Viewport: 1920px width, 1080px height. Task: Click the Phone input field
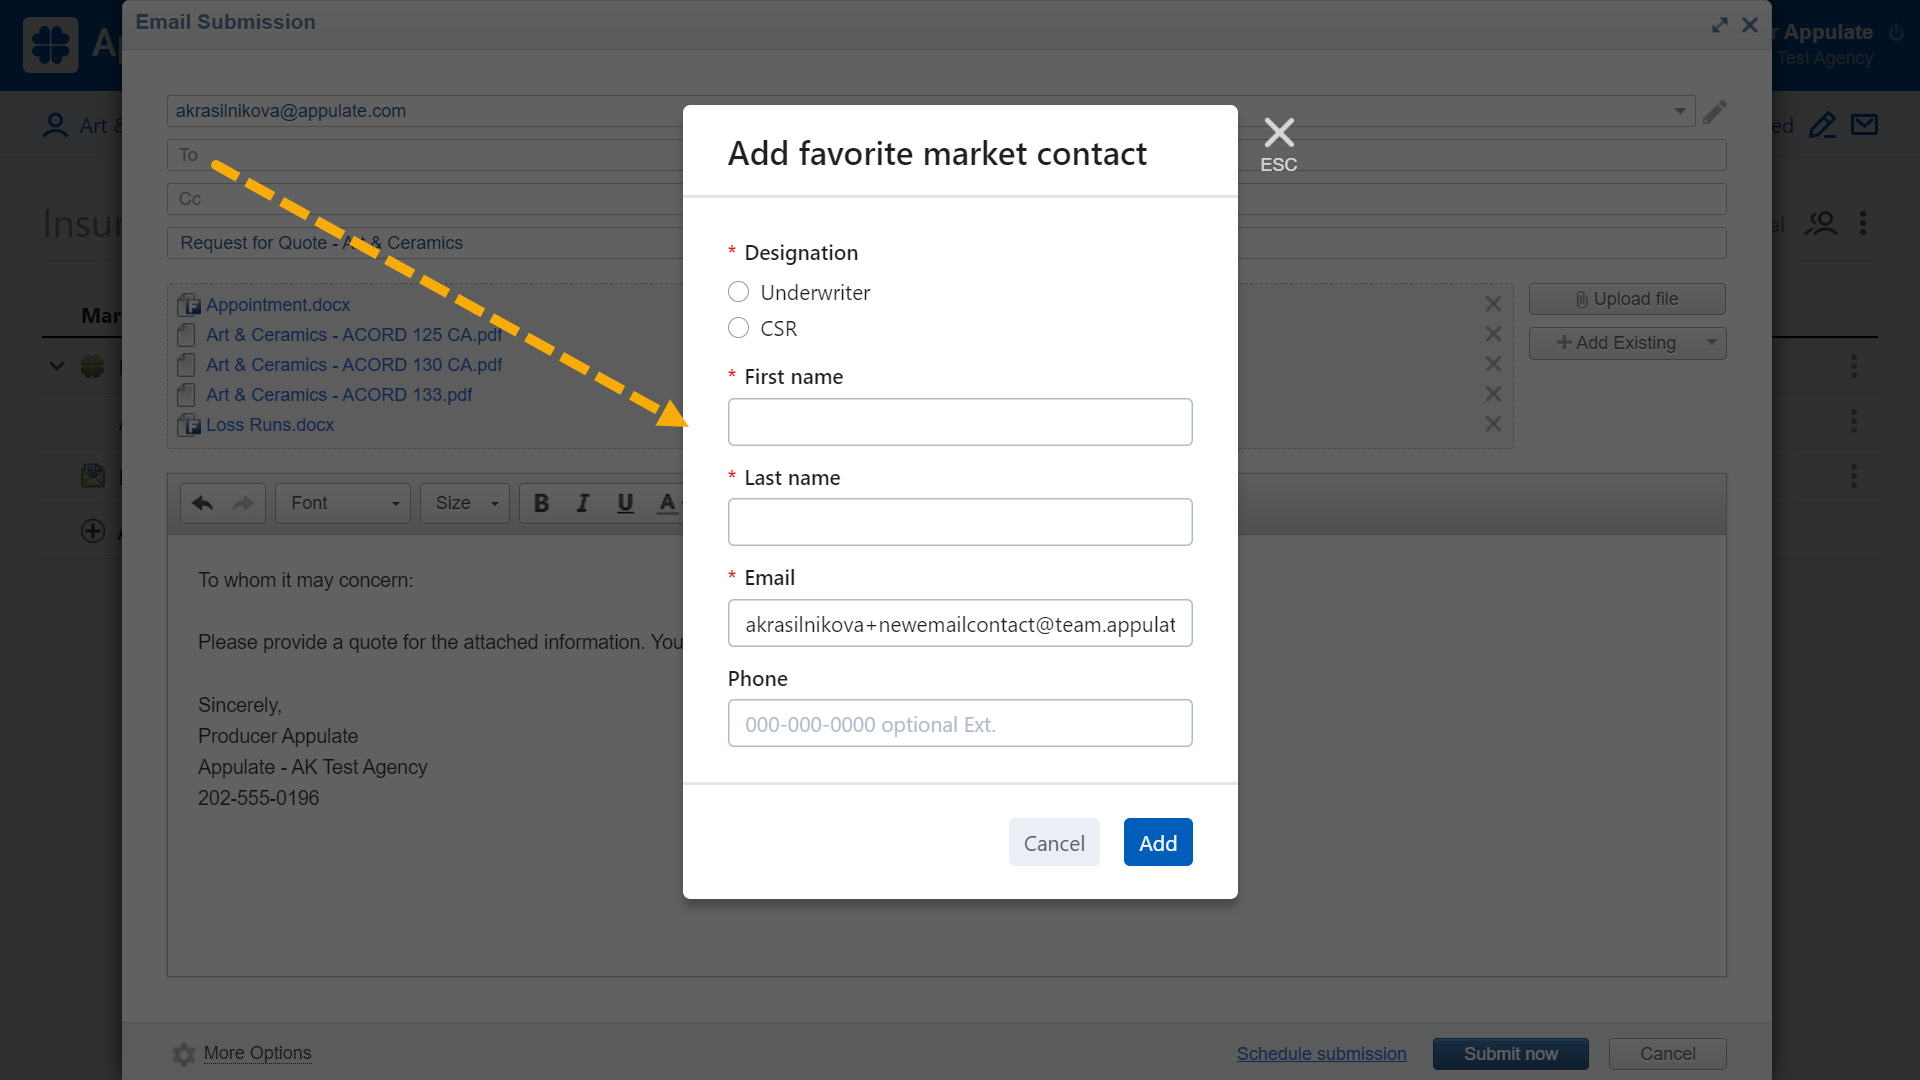click(x=959, y=724)
